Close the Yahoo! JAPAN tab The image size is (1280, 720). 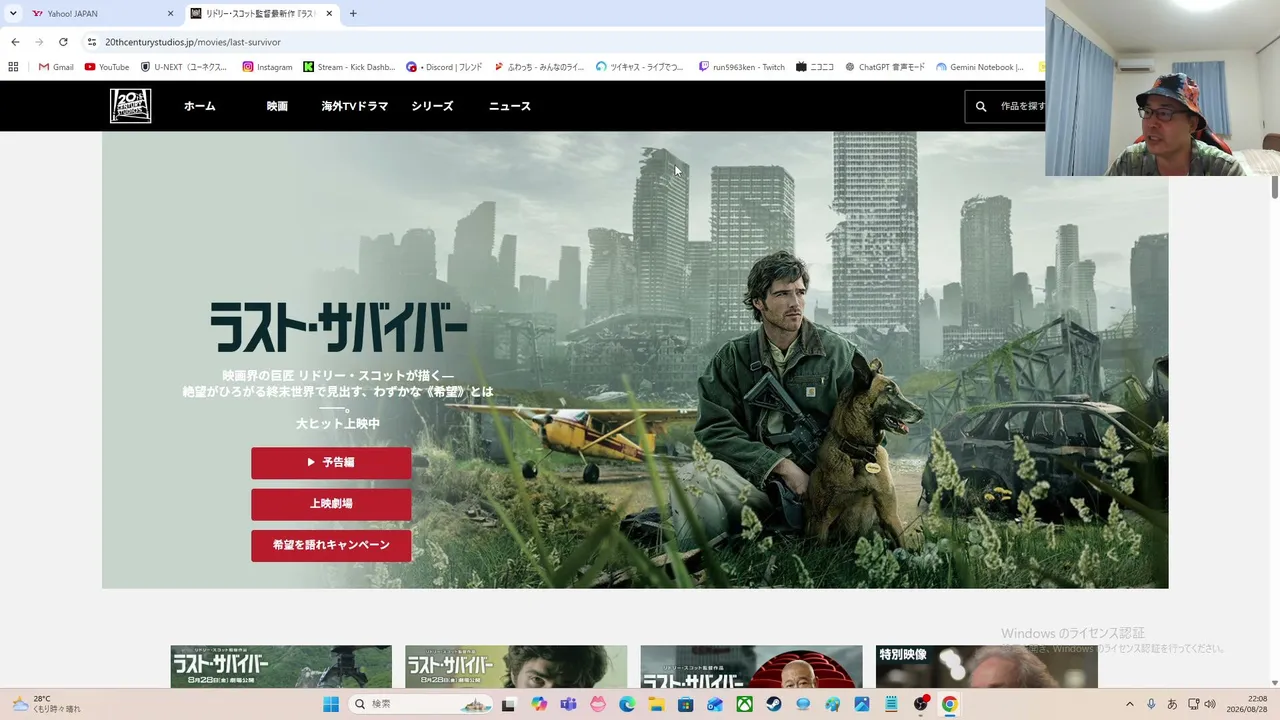click(170, 14)
